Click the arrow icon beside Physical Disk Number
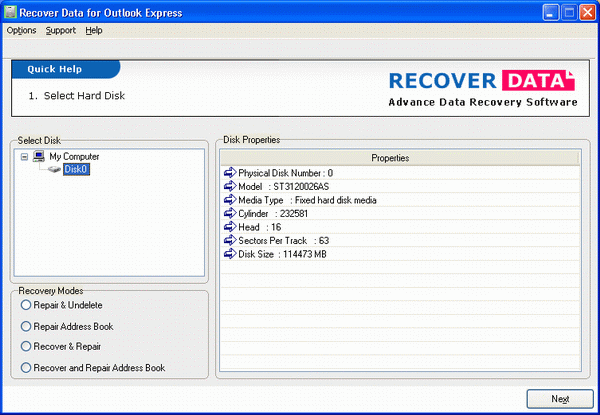 [229, 173]
